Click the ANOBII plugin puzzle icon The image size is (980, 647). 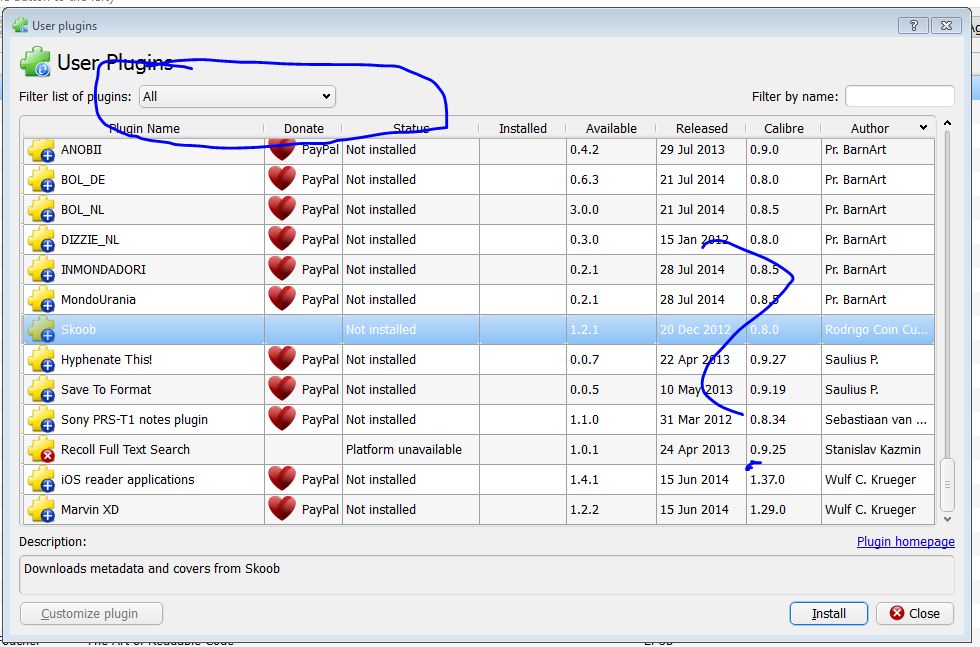(41, 150)
